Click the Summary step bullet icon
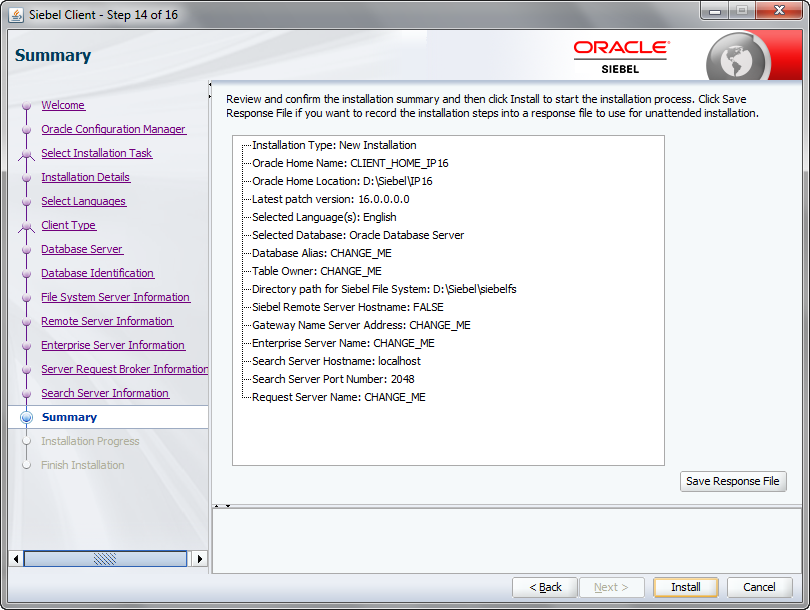810x610 pixels. (26, 417)
